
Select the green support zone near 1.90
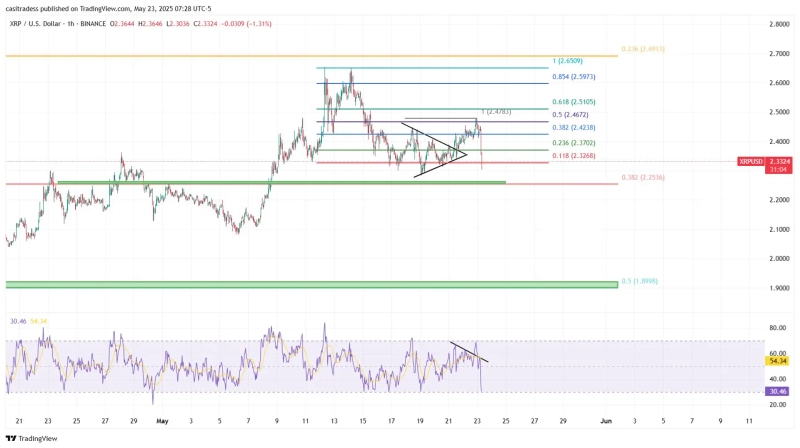click(x=310, y=285)
